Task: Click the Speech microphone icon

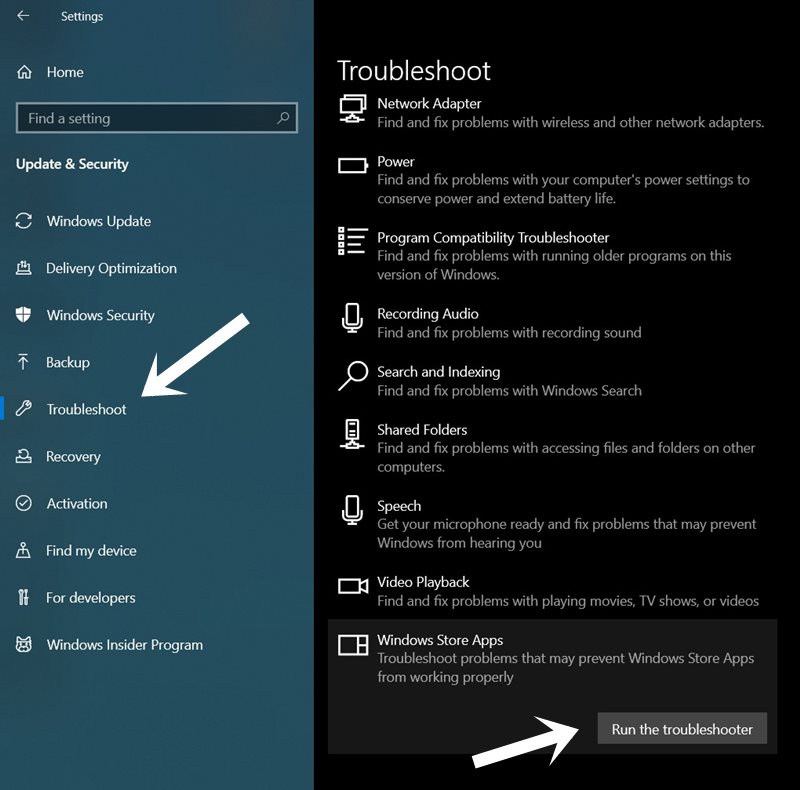Action: pos(352,510)
